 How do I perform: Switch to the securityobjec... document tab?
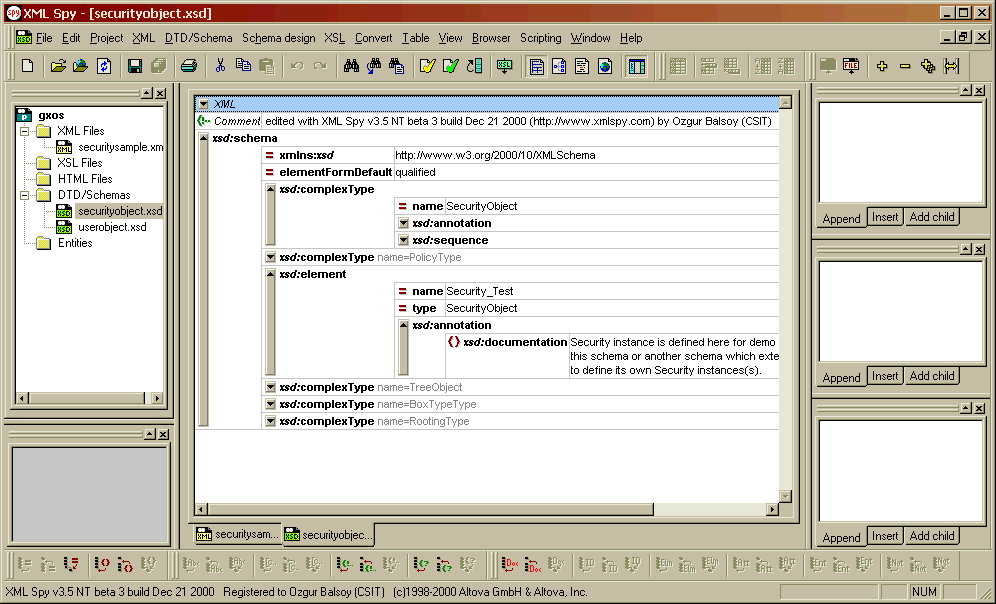click(329, 535)
